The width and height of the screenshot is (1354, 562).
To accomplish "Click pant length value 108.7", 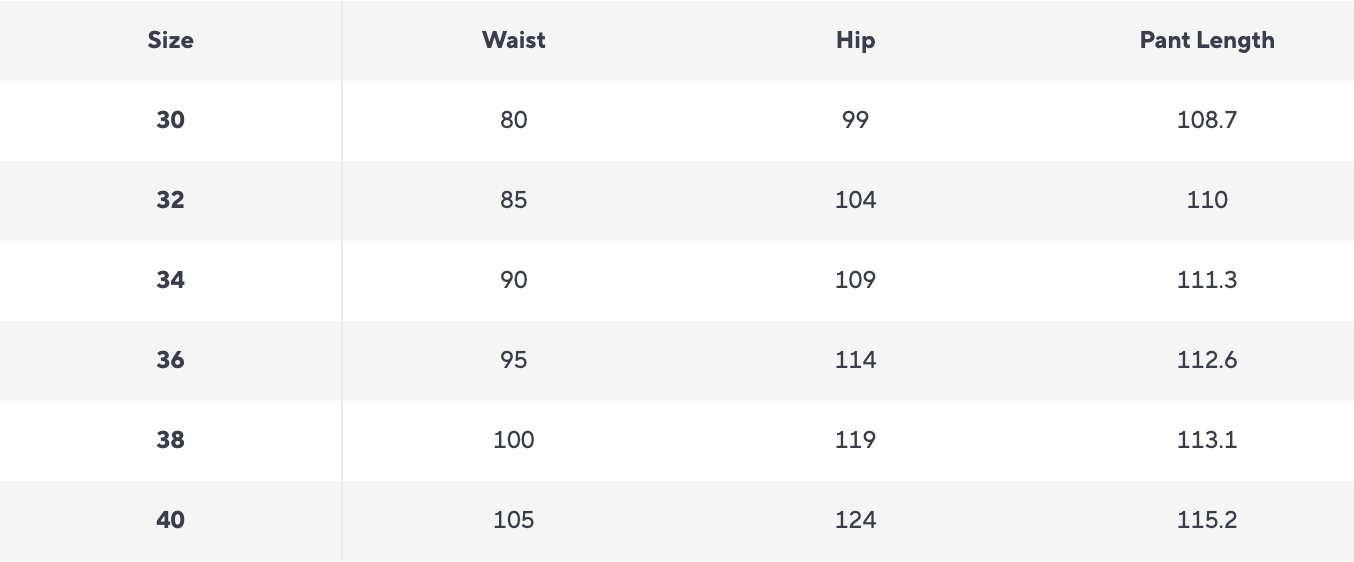I will pos(1206,120).
